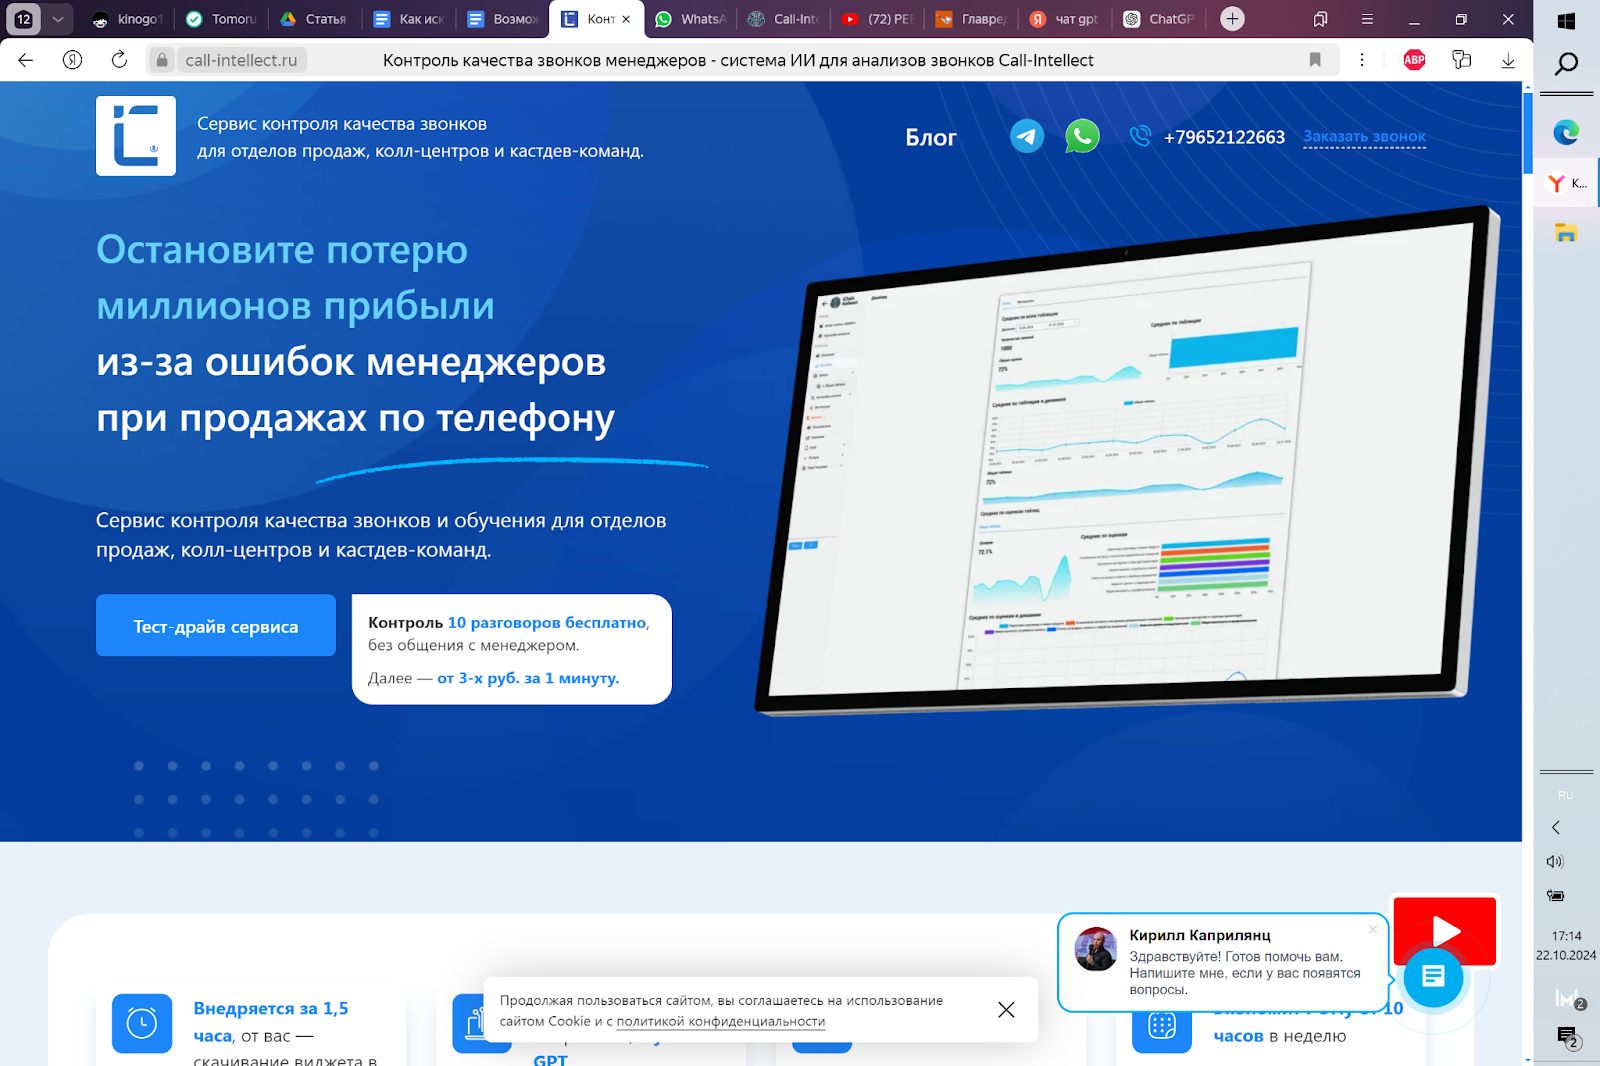1600x1066 pixels.
Task: Open the extensions icon beside ABP
Action: 1461,60
